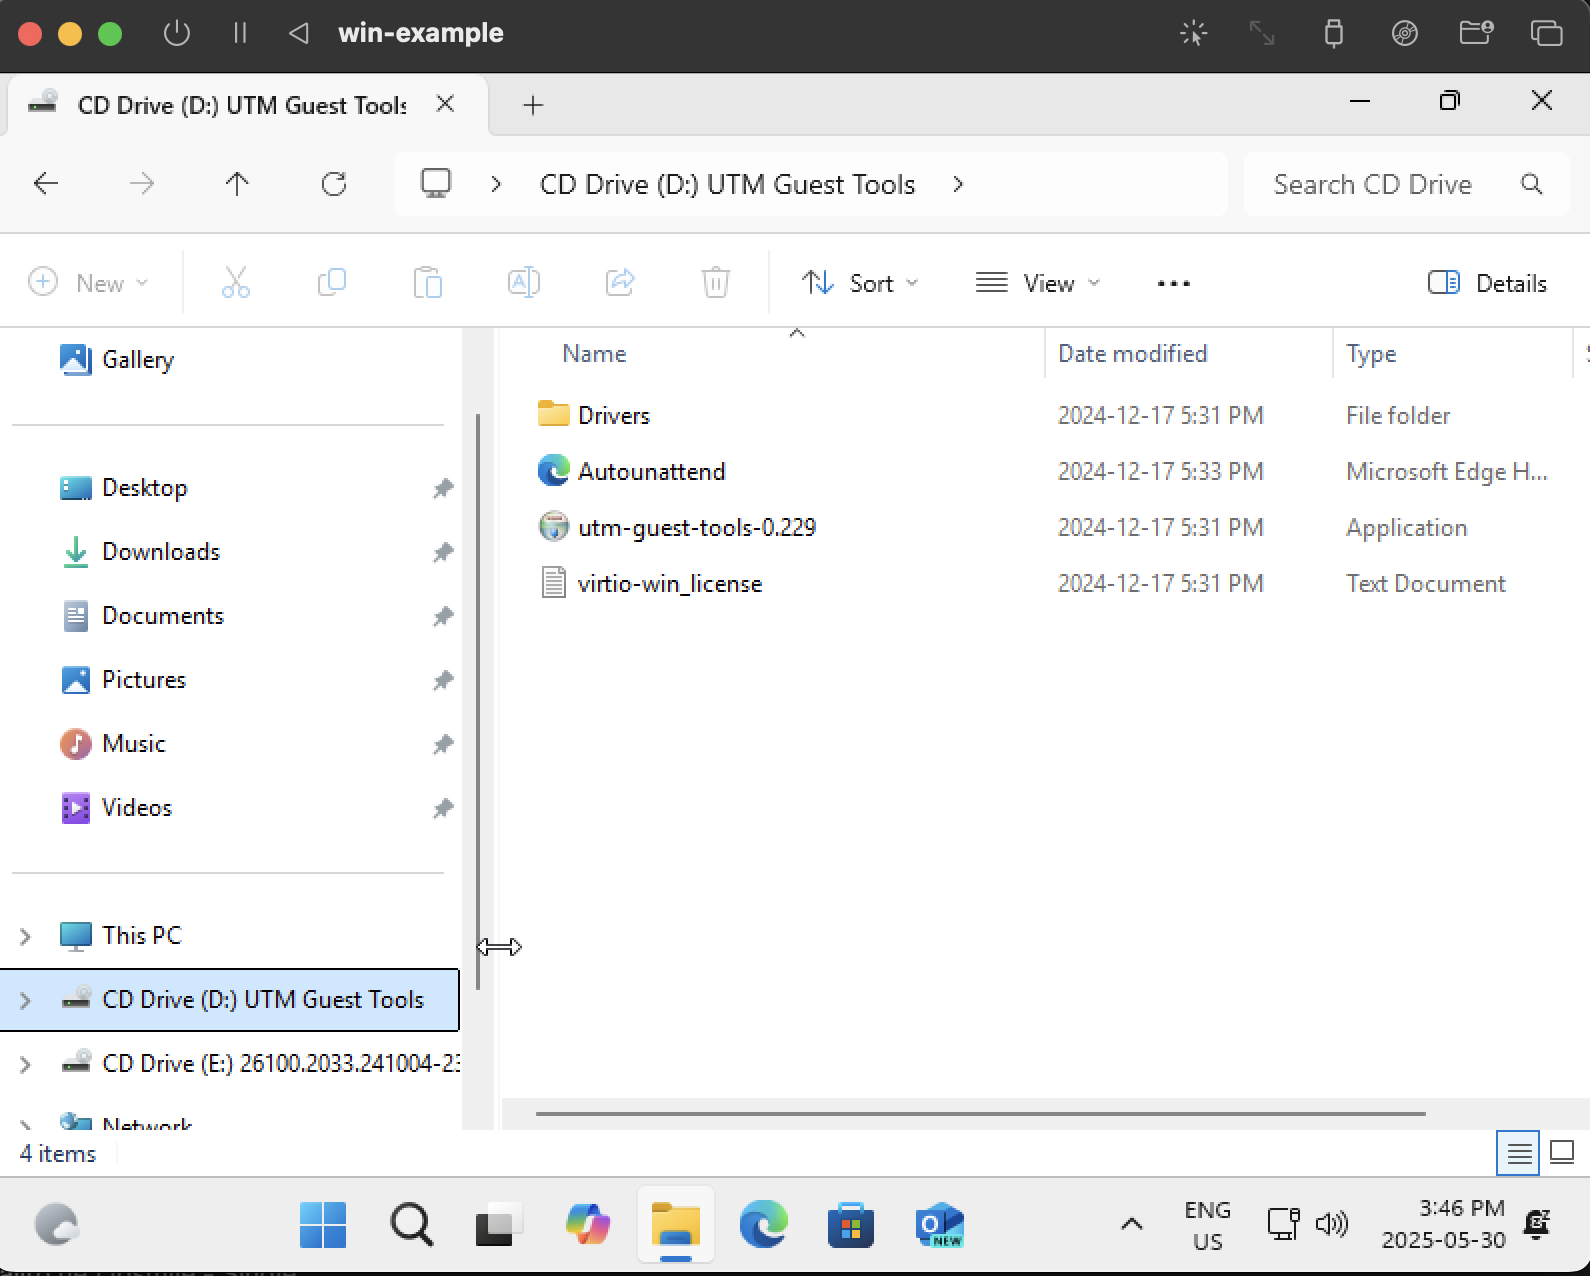The height and width of the screenshot is (1276, 1590).
Task: Open Gallery in the navigation pane
Action: tap(138, 359)
